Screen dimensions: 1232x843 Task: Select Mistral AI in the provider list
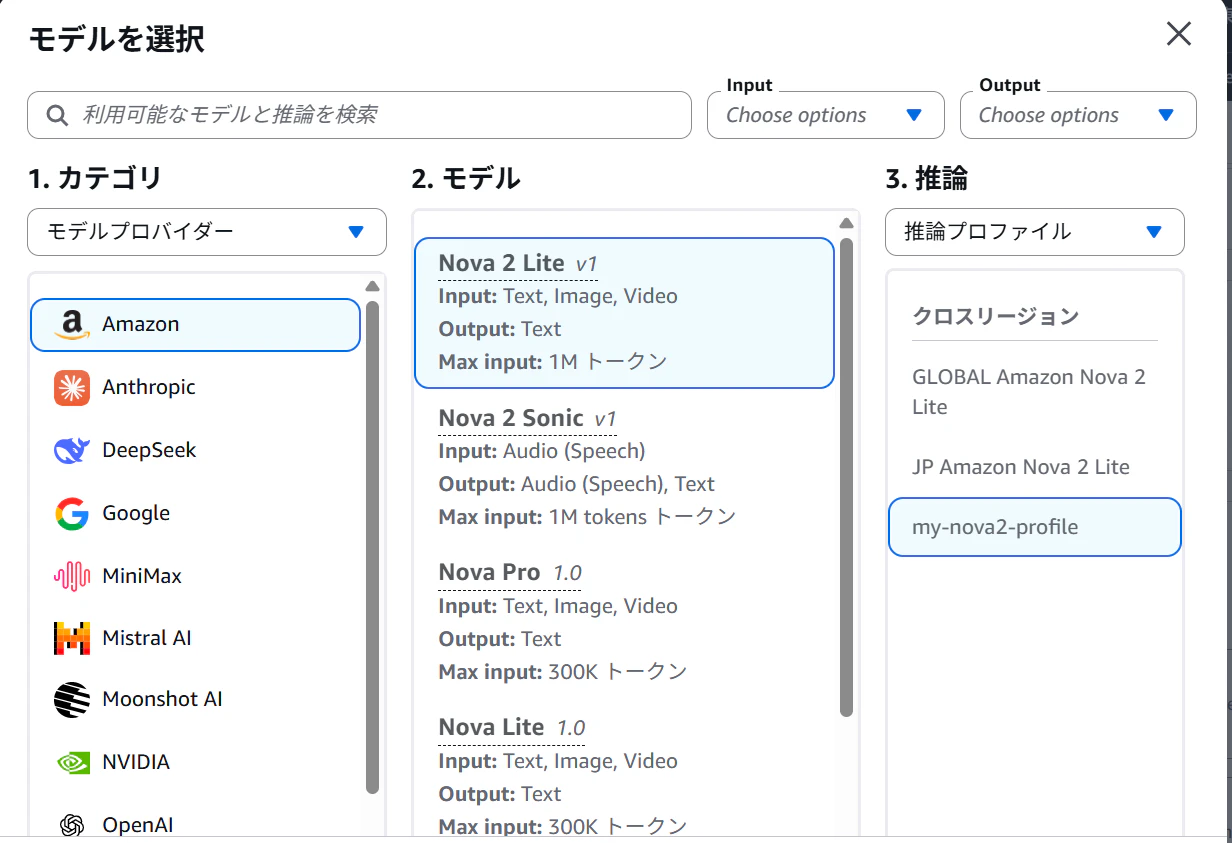(x=195, y=638)
